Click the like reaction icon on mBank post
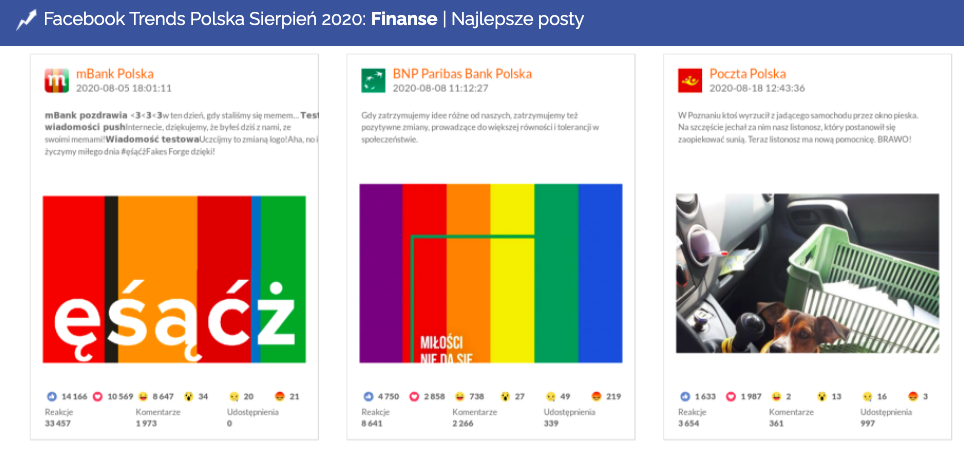 51,397
